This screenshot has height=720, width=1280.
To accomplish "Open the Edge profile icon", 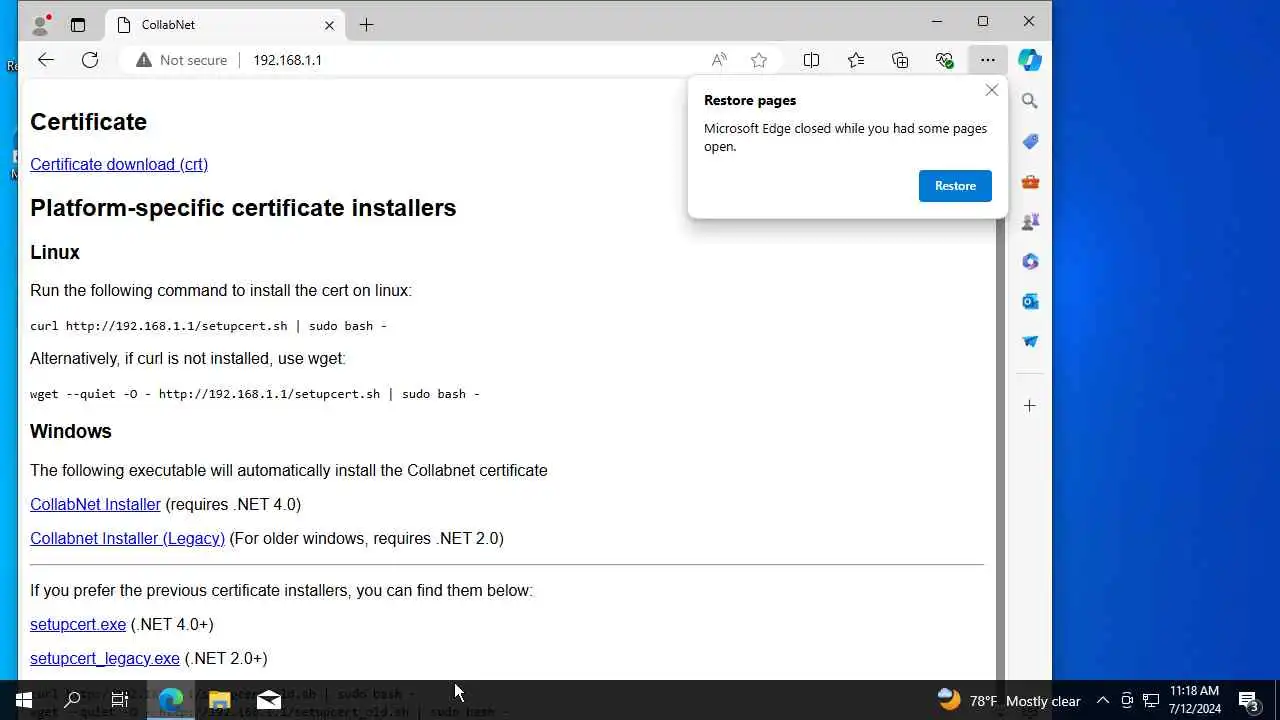I will (x=40, y=24).
